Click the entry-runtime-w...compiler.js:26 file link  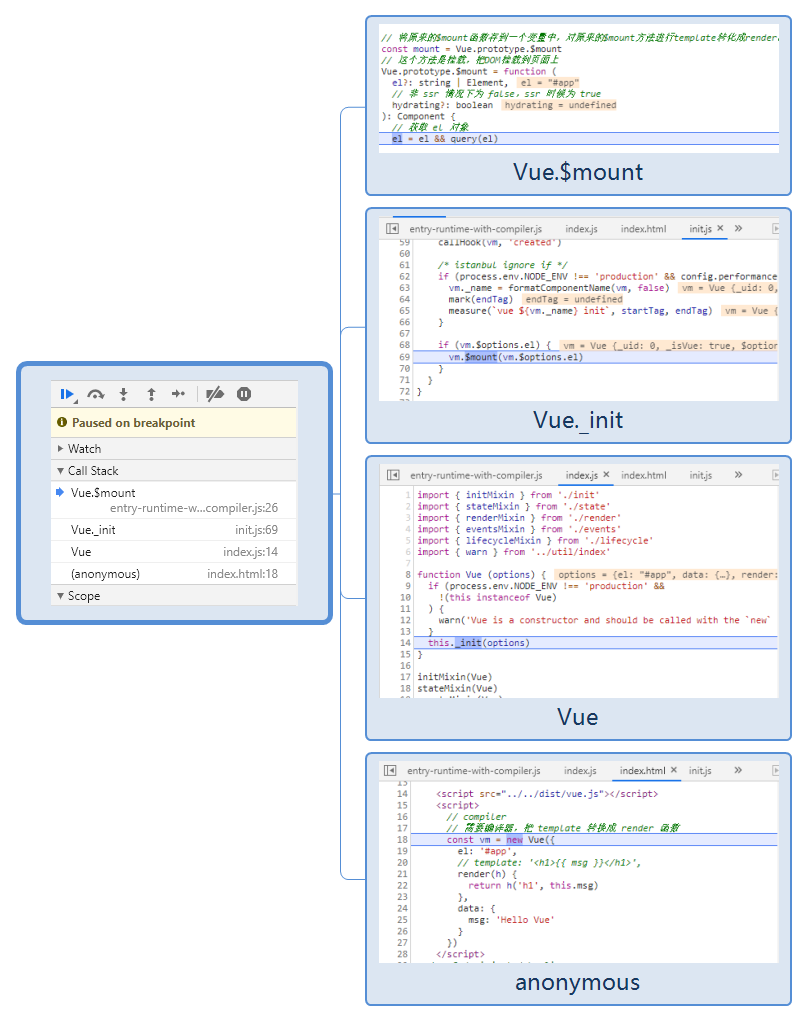pyautogui.click(x=194, y=508)
